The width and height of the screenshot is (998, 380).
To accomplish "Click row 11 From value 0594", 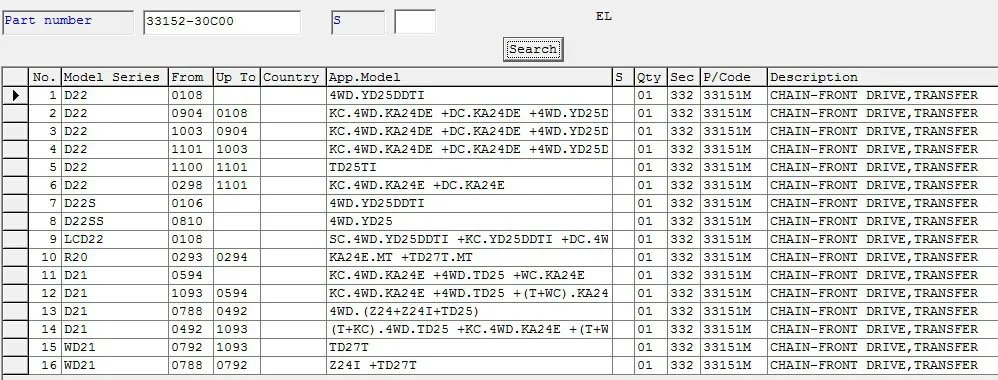I will (190, 276).
